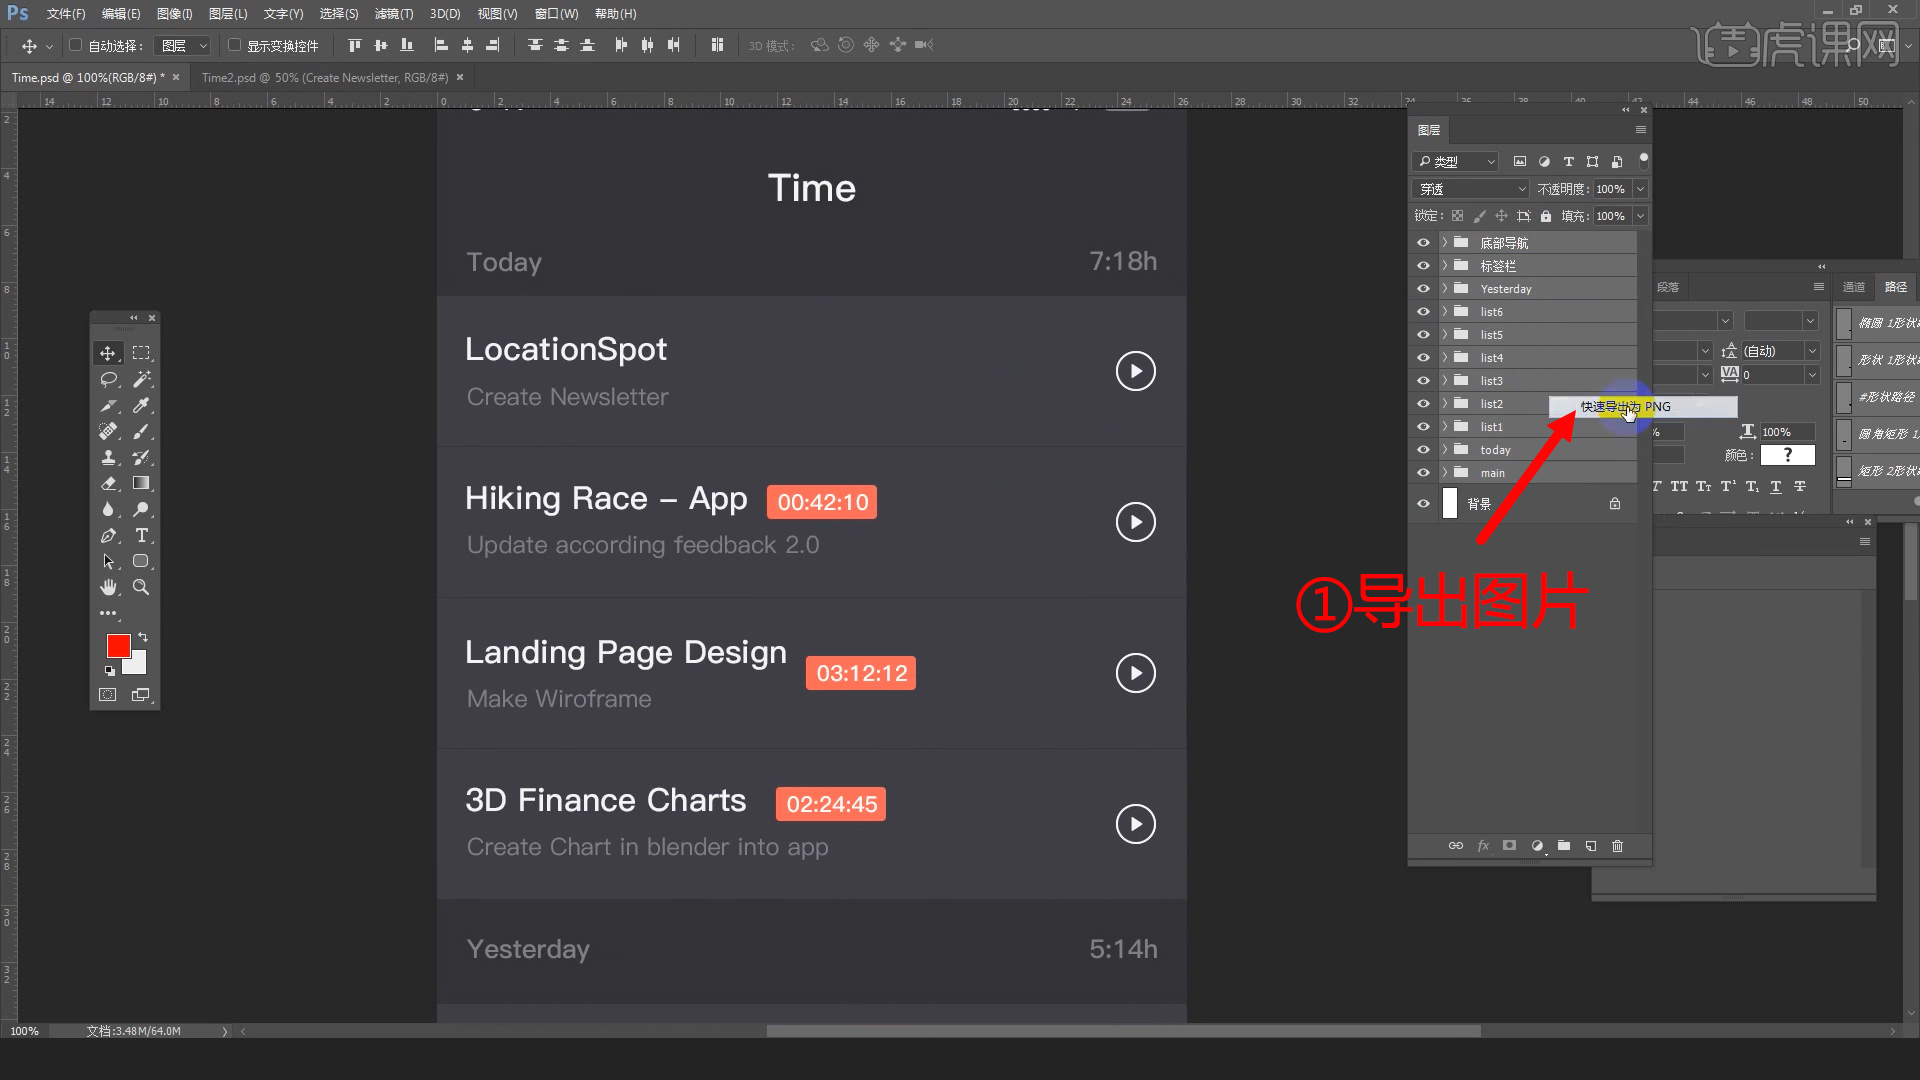
Task: Open the layer blend mode dropdown
Action: pyautogui.click(x=1470, y=189)
